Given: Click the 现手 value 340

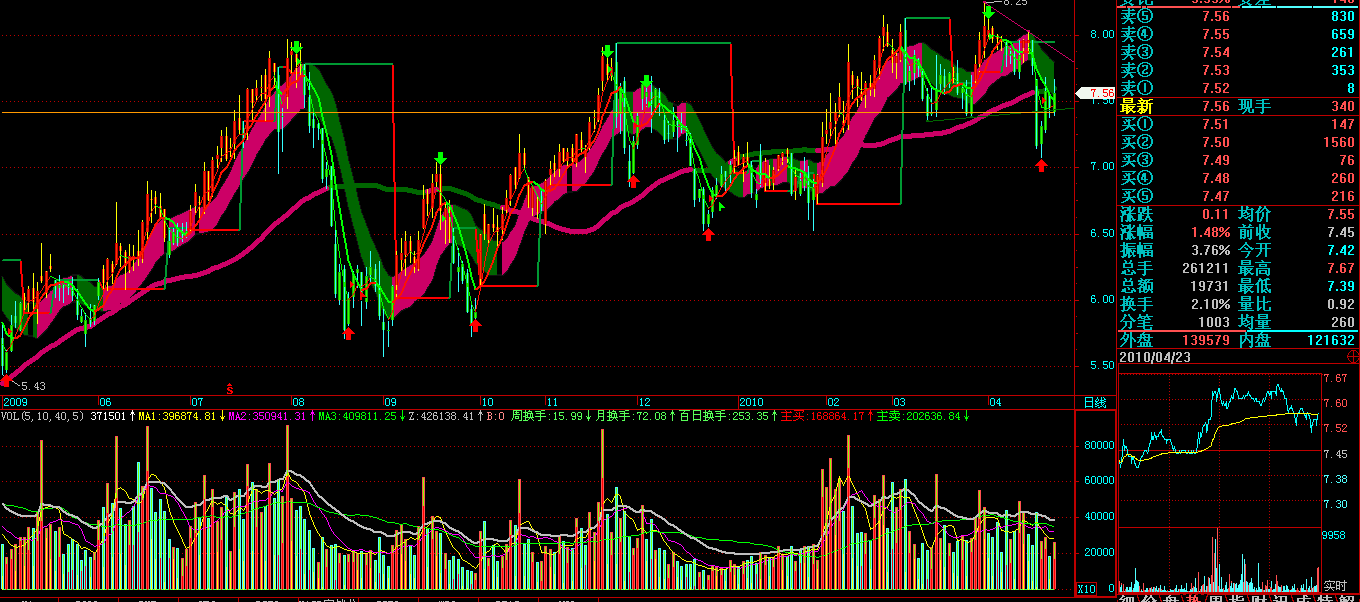Looking at the screenshot, I should coord(1343,107).
